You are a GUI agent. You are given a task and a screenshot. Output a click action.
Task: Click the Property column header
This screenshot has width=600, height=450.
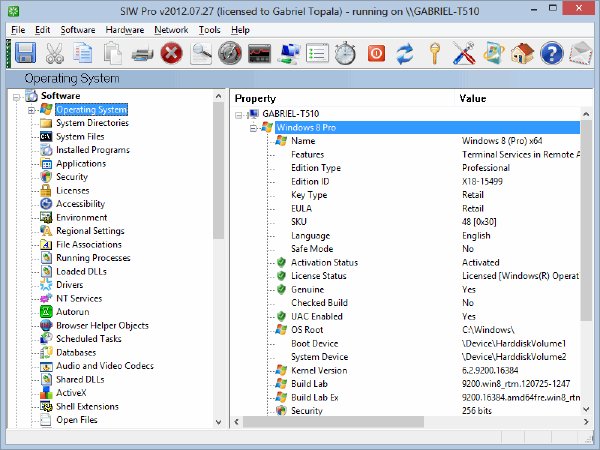tap(255, 99)
